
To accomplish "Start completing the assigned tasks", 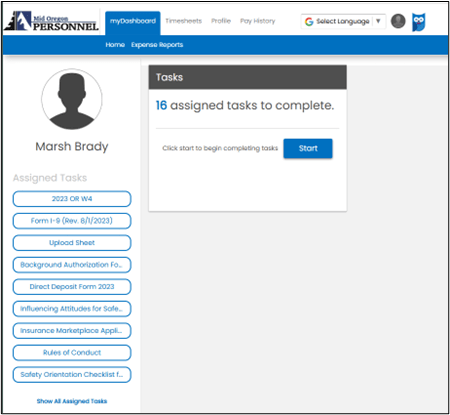I will (x=308, y=148).
